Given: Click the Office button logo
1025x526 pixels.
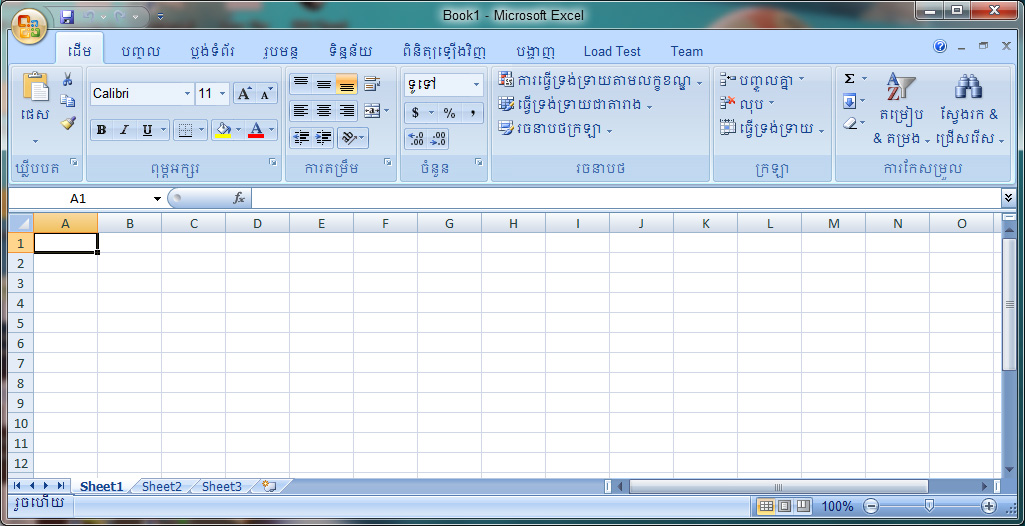Looking at the screenshot, I should pos(29,27).
